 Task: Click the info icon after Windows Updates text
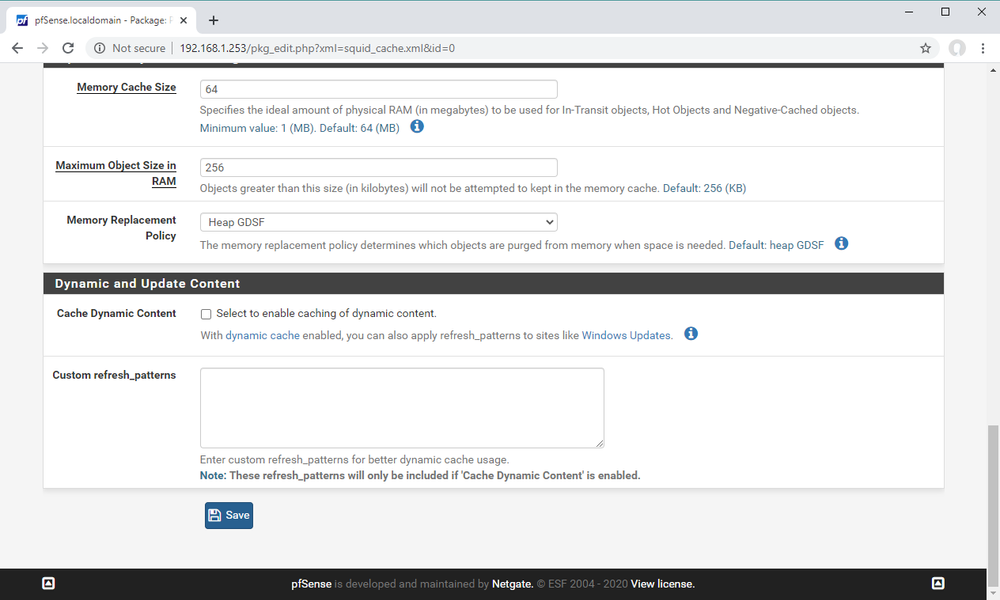pos(691,333)
